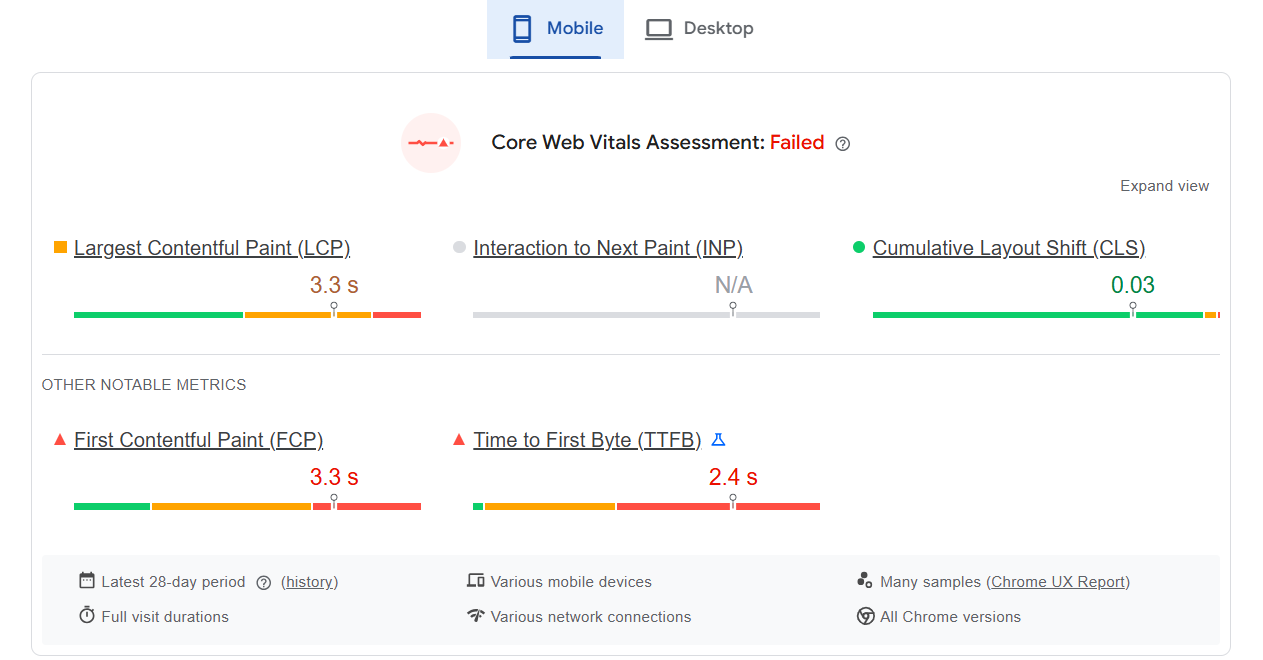The height and width of the screenshot is (660, 1263).
Task: Open Interaction to Next Paint (INP) link
Action: (608, 248)
